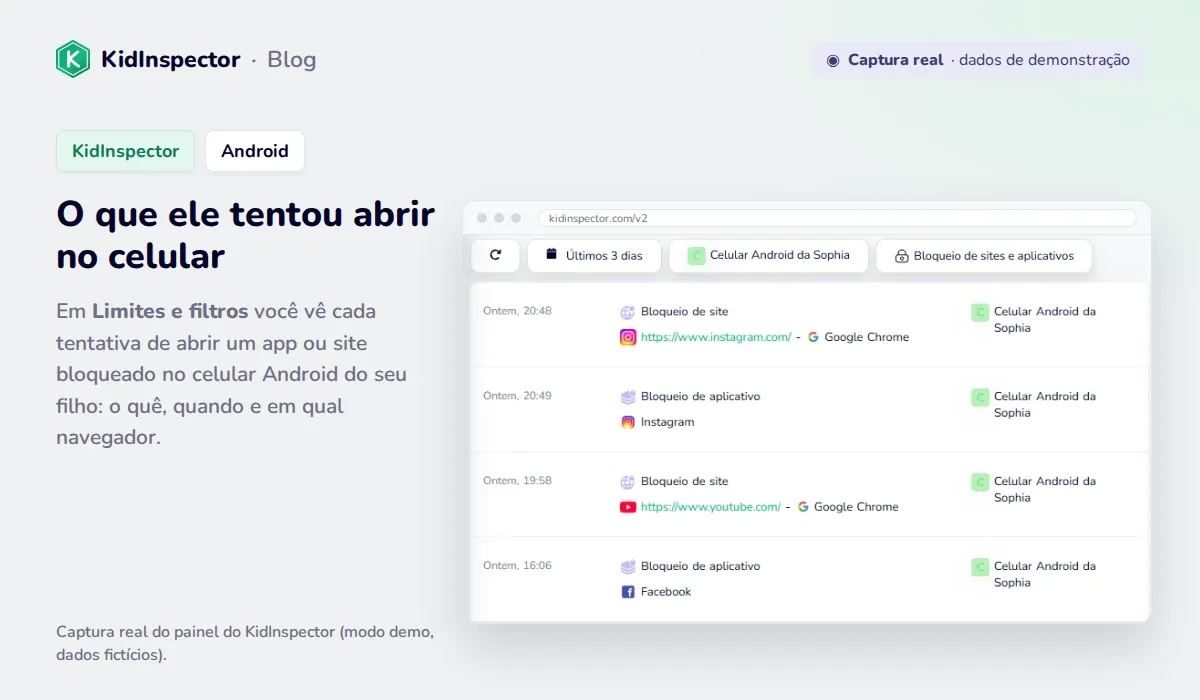Click the device C icon in the 20:48 row

click(x=980, y=313)
